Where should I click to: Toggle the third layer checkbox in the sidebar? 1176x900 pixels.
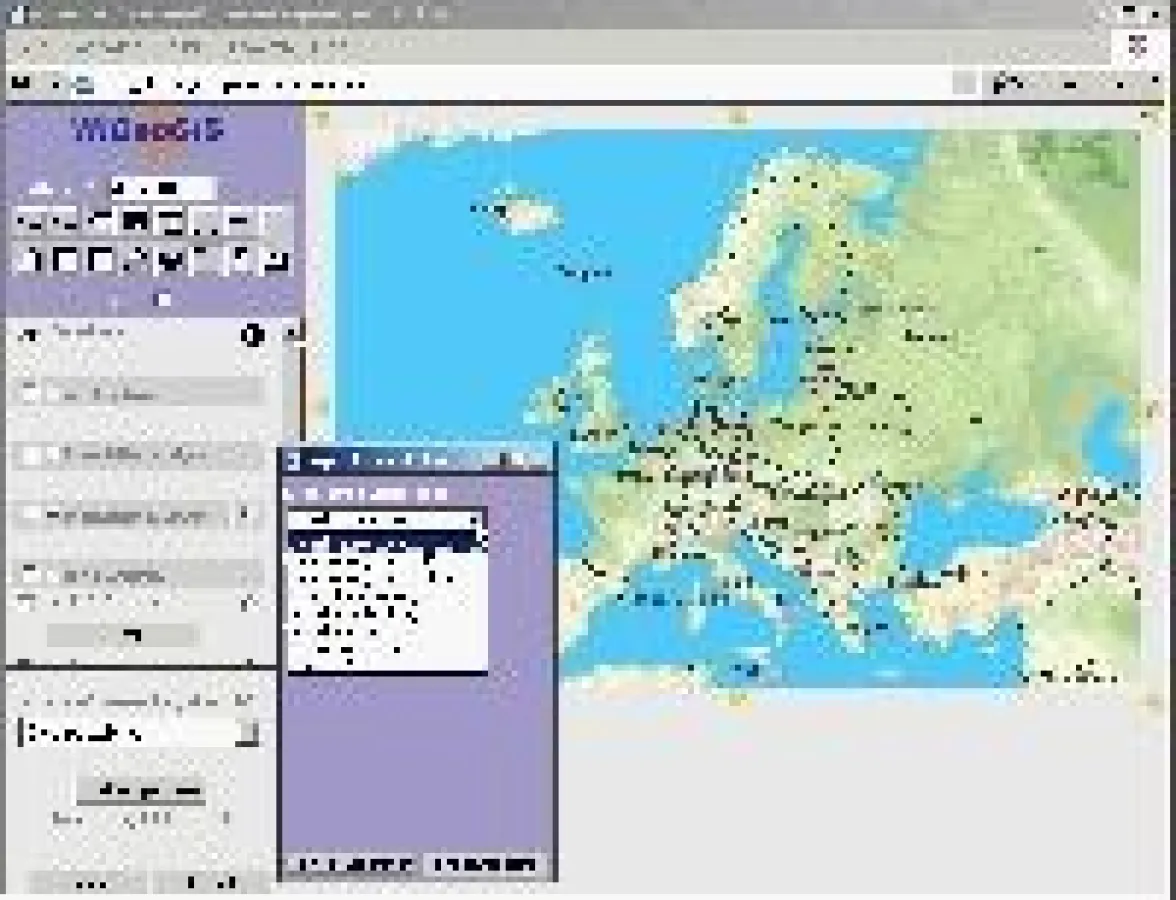point(30,515)
